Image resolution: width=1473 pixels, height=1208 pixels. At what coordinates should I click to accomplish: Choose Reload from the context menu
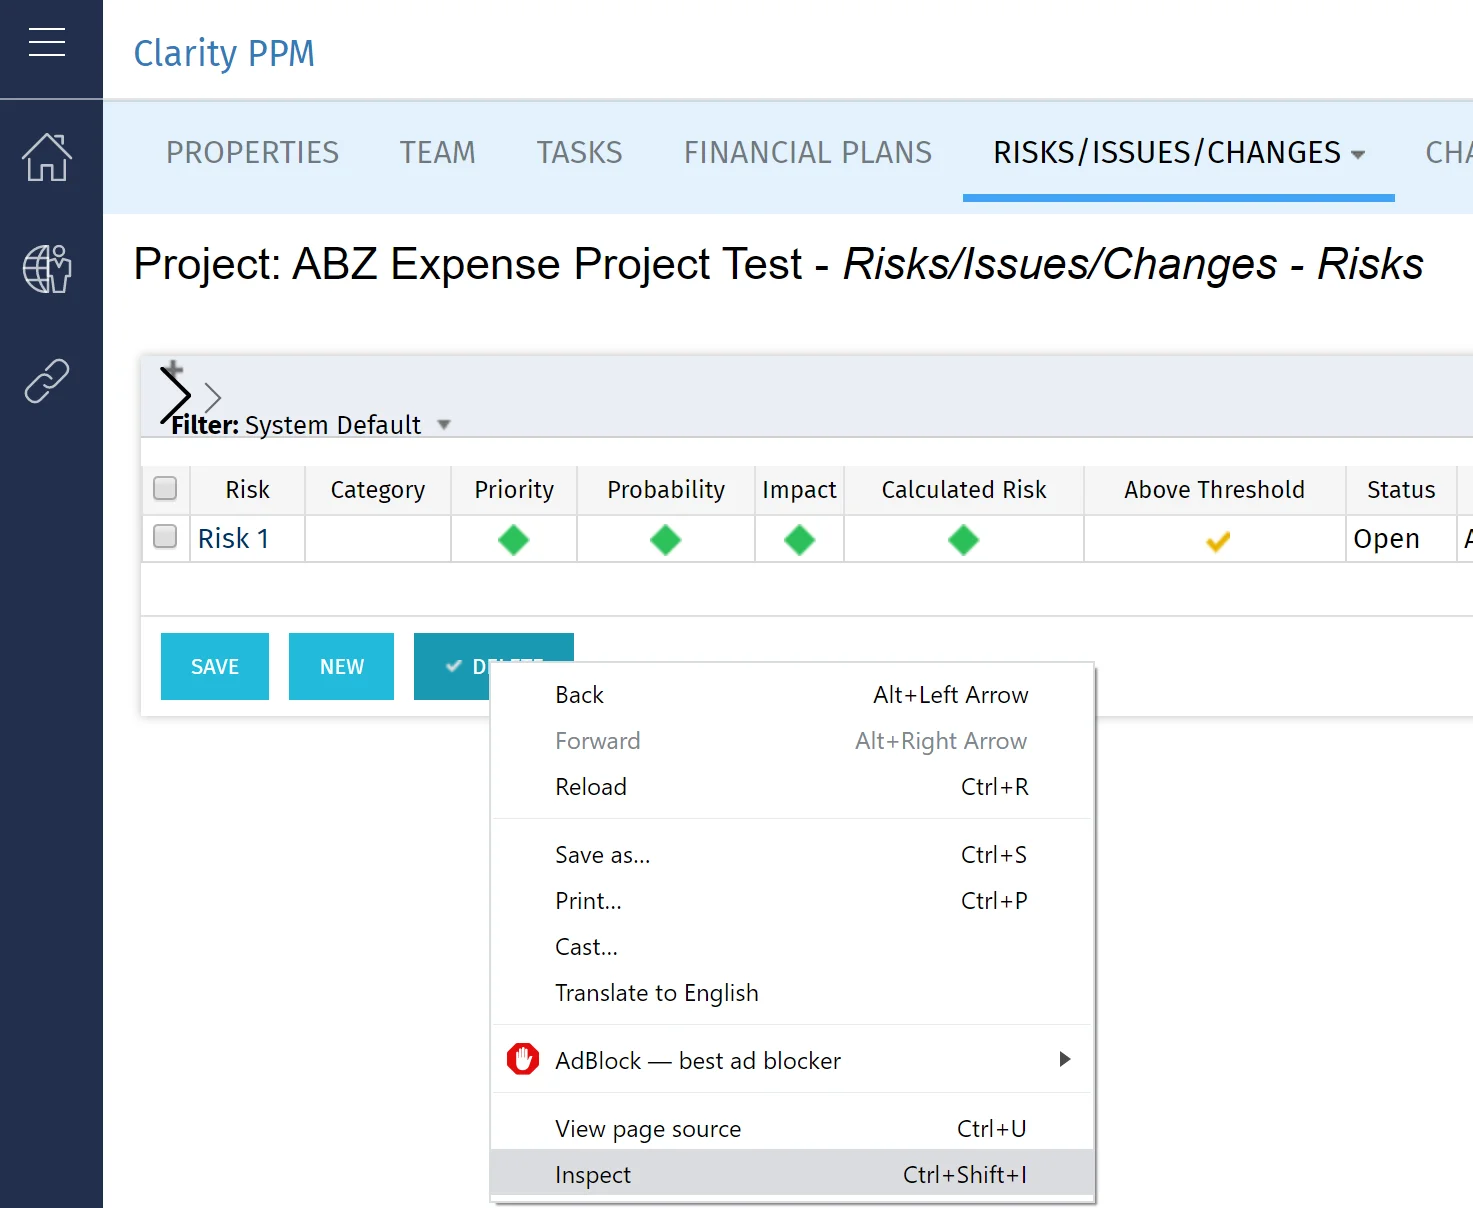coord(793,787)
